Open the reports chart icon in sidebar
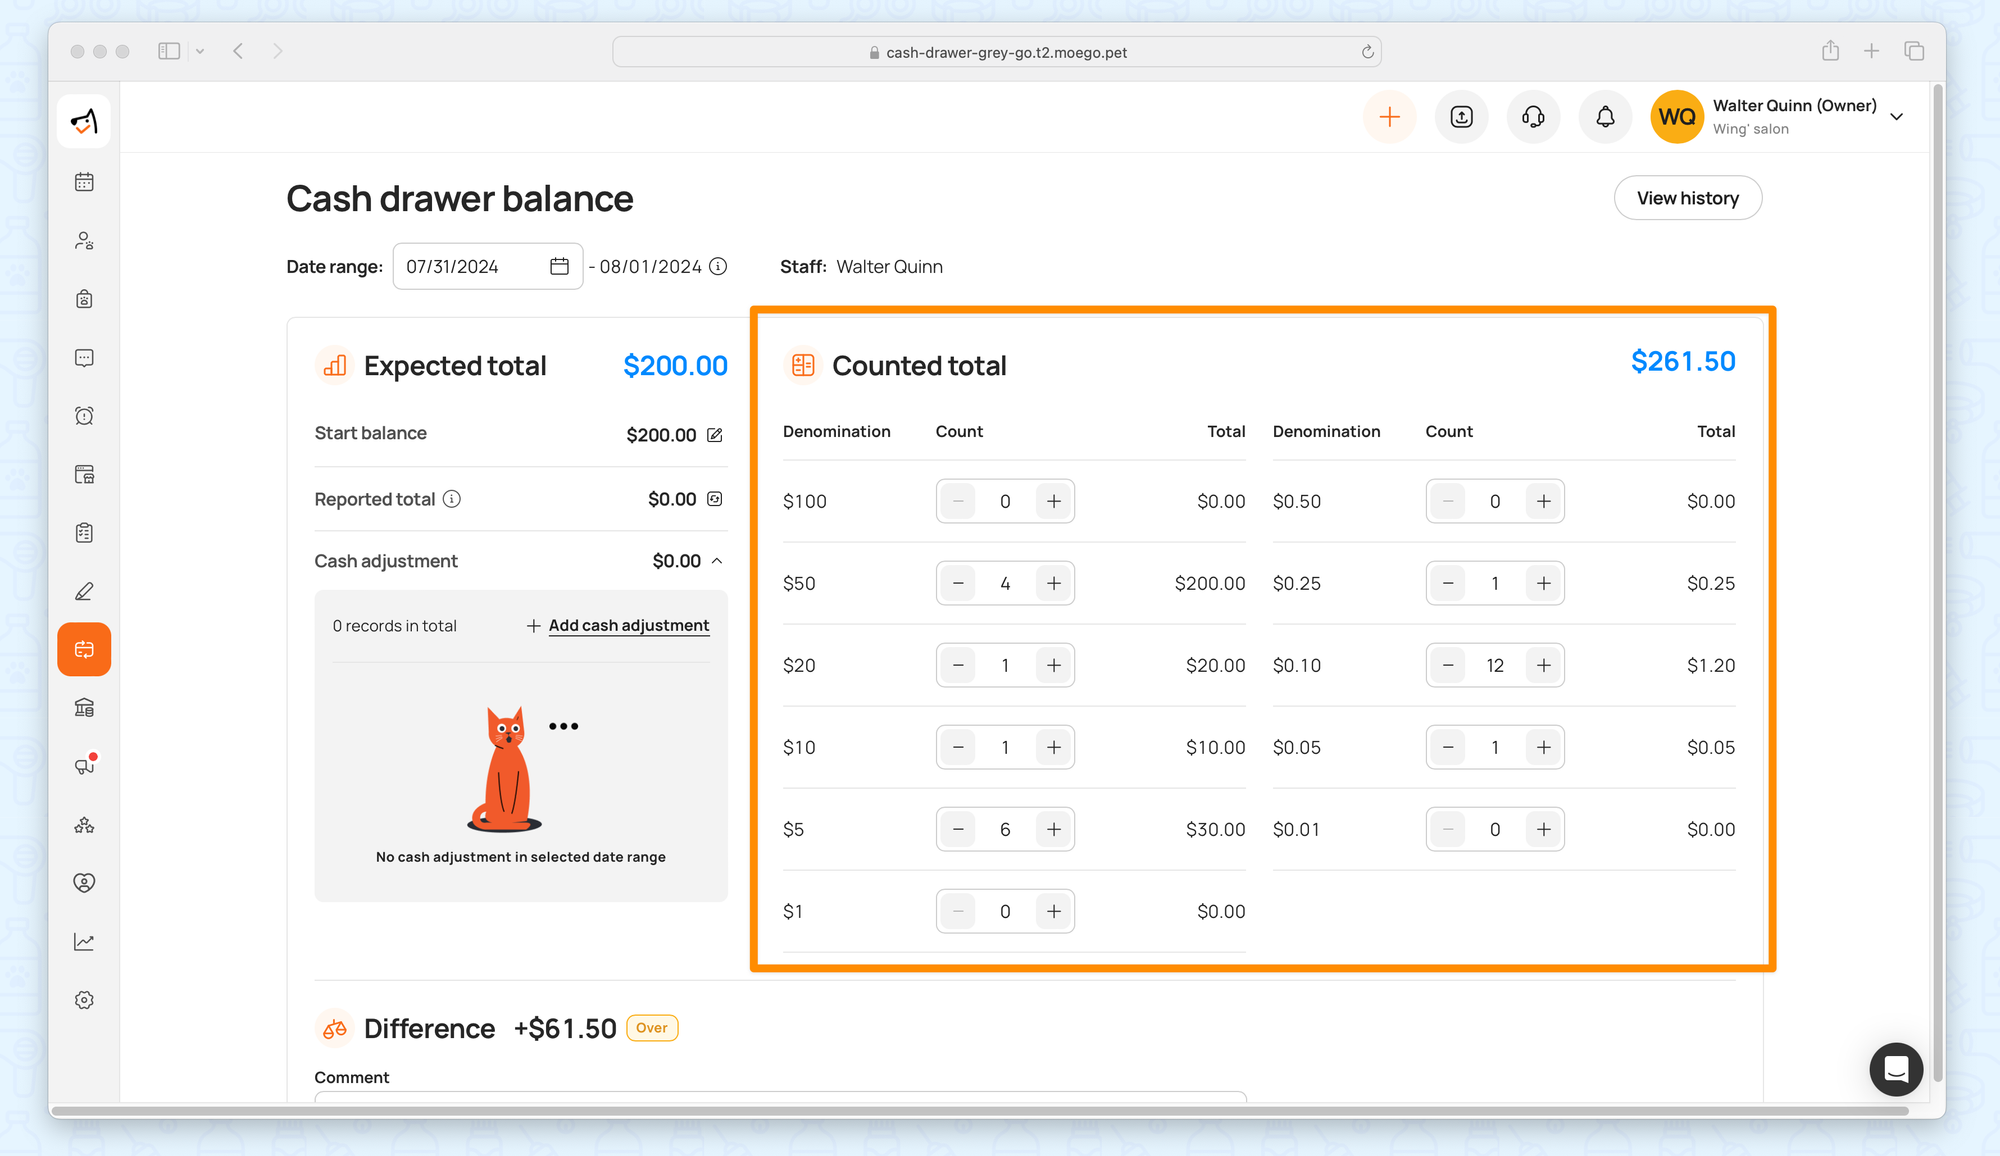2000x1156 pixels. 84,942
